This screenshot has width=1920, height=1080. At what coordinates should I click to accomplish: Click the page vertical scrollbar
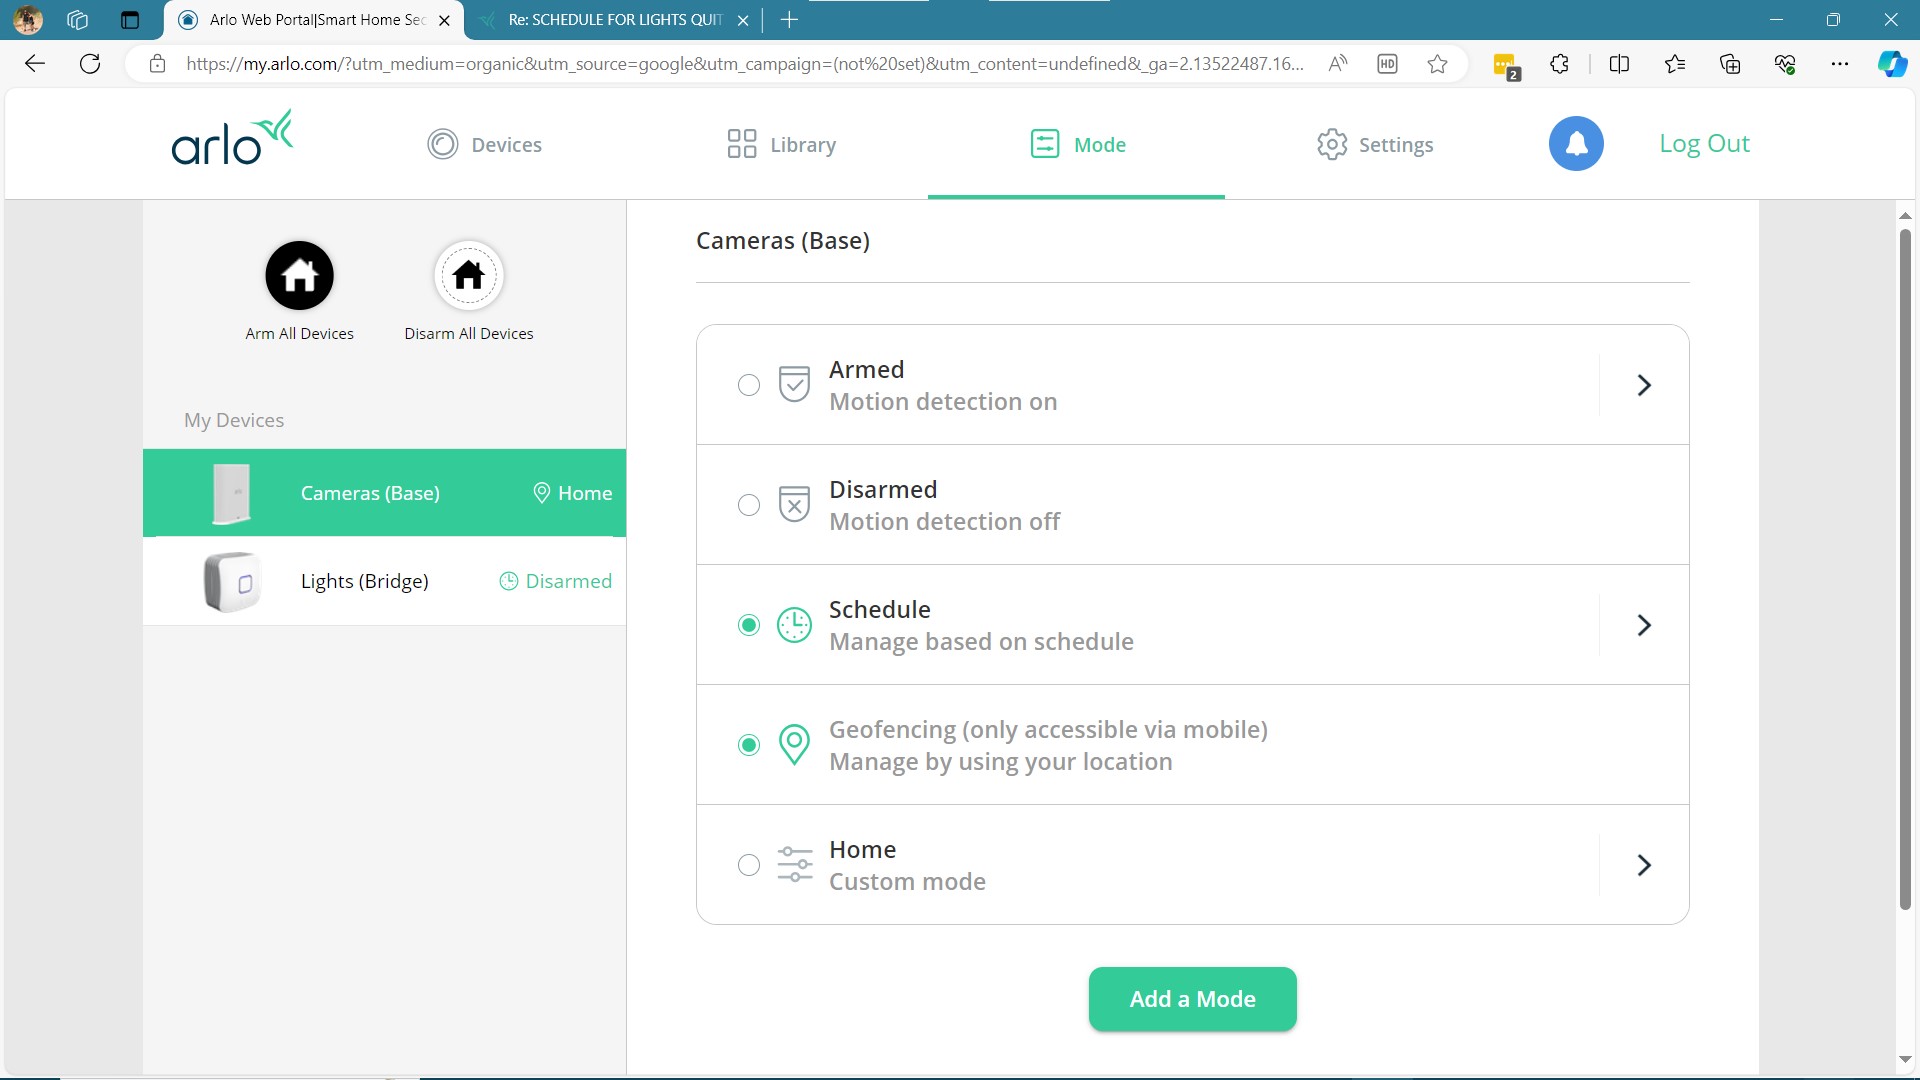pos(1905,570)
